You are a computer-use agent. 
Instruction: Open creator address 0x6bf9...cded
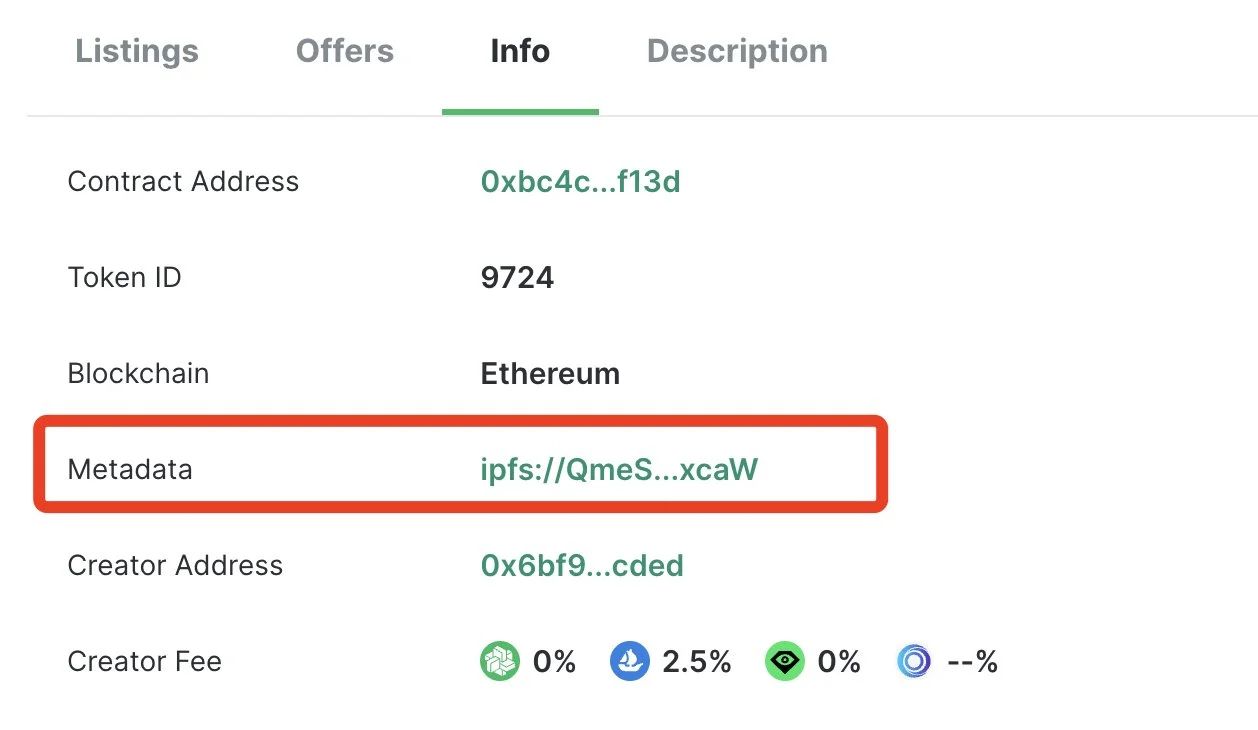coord(581,565)
